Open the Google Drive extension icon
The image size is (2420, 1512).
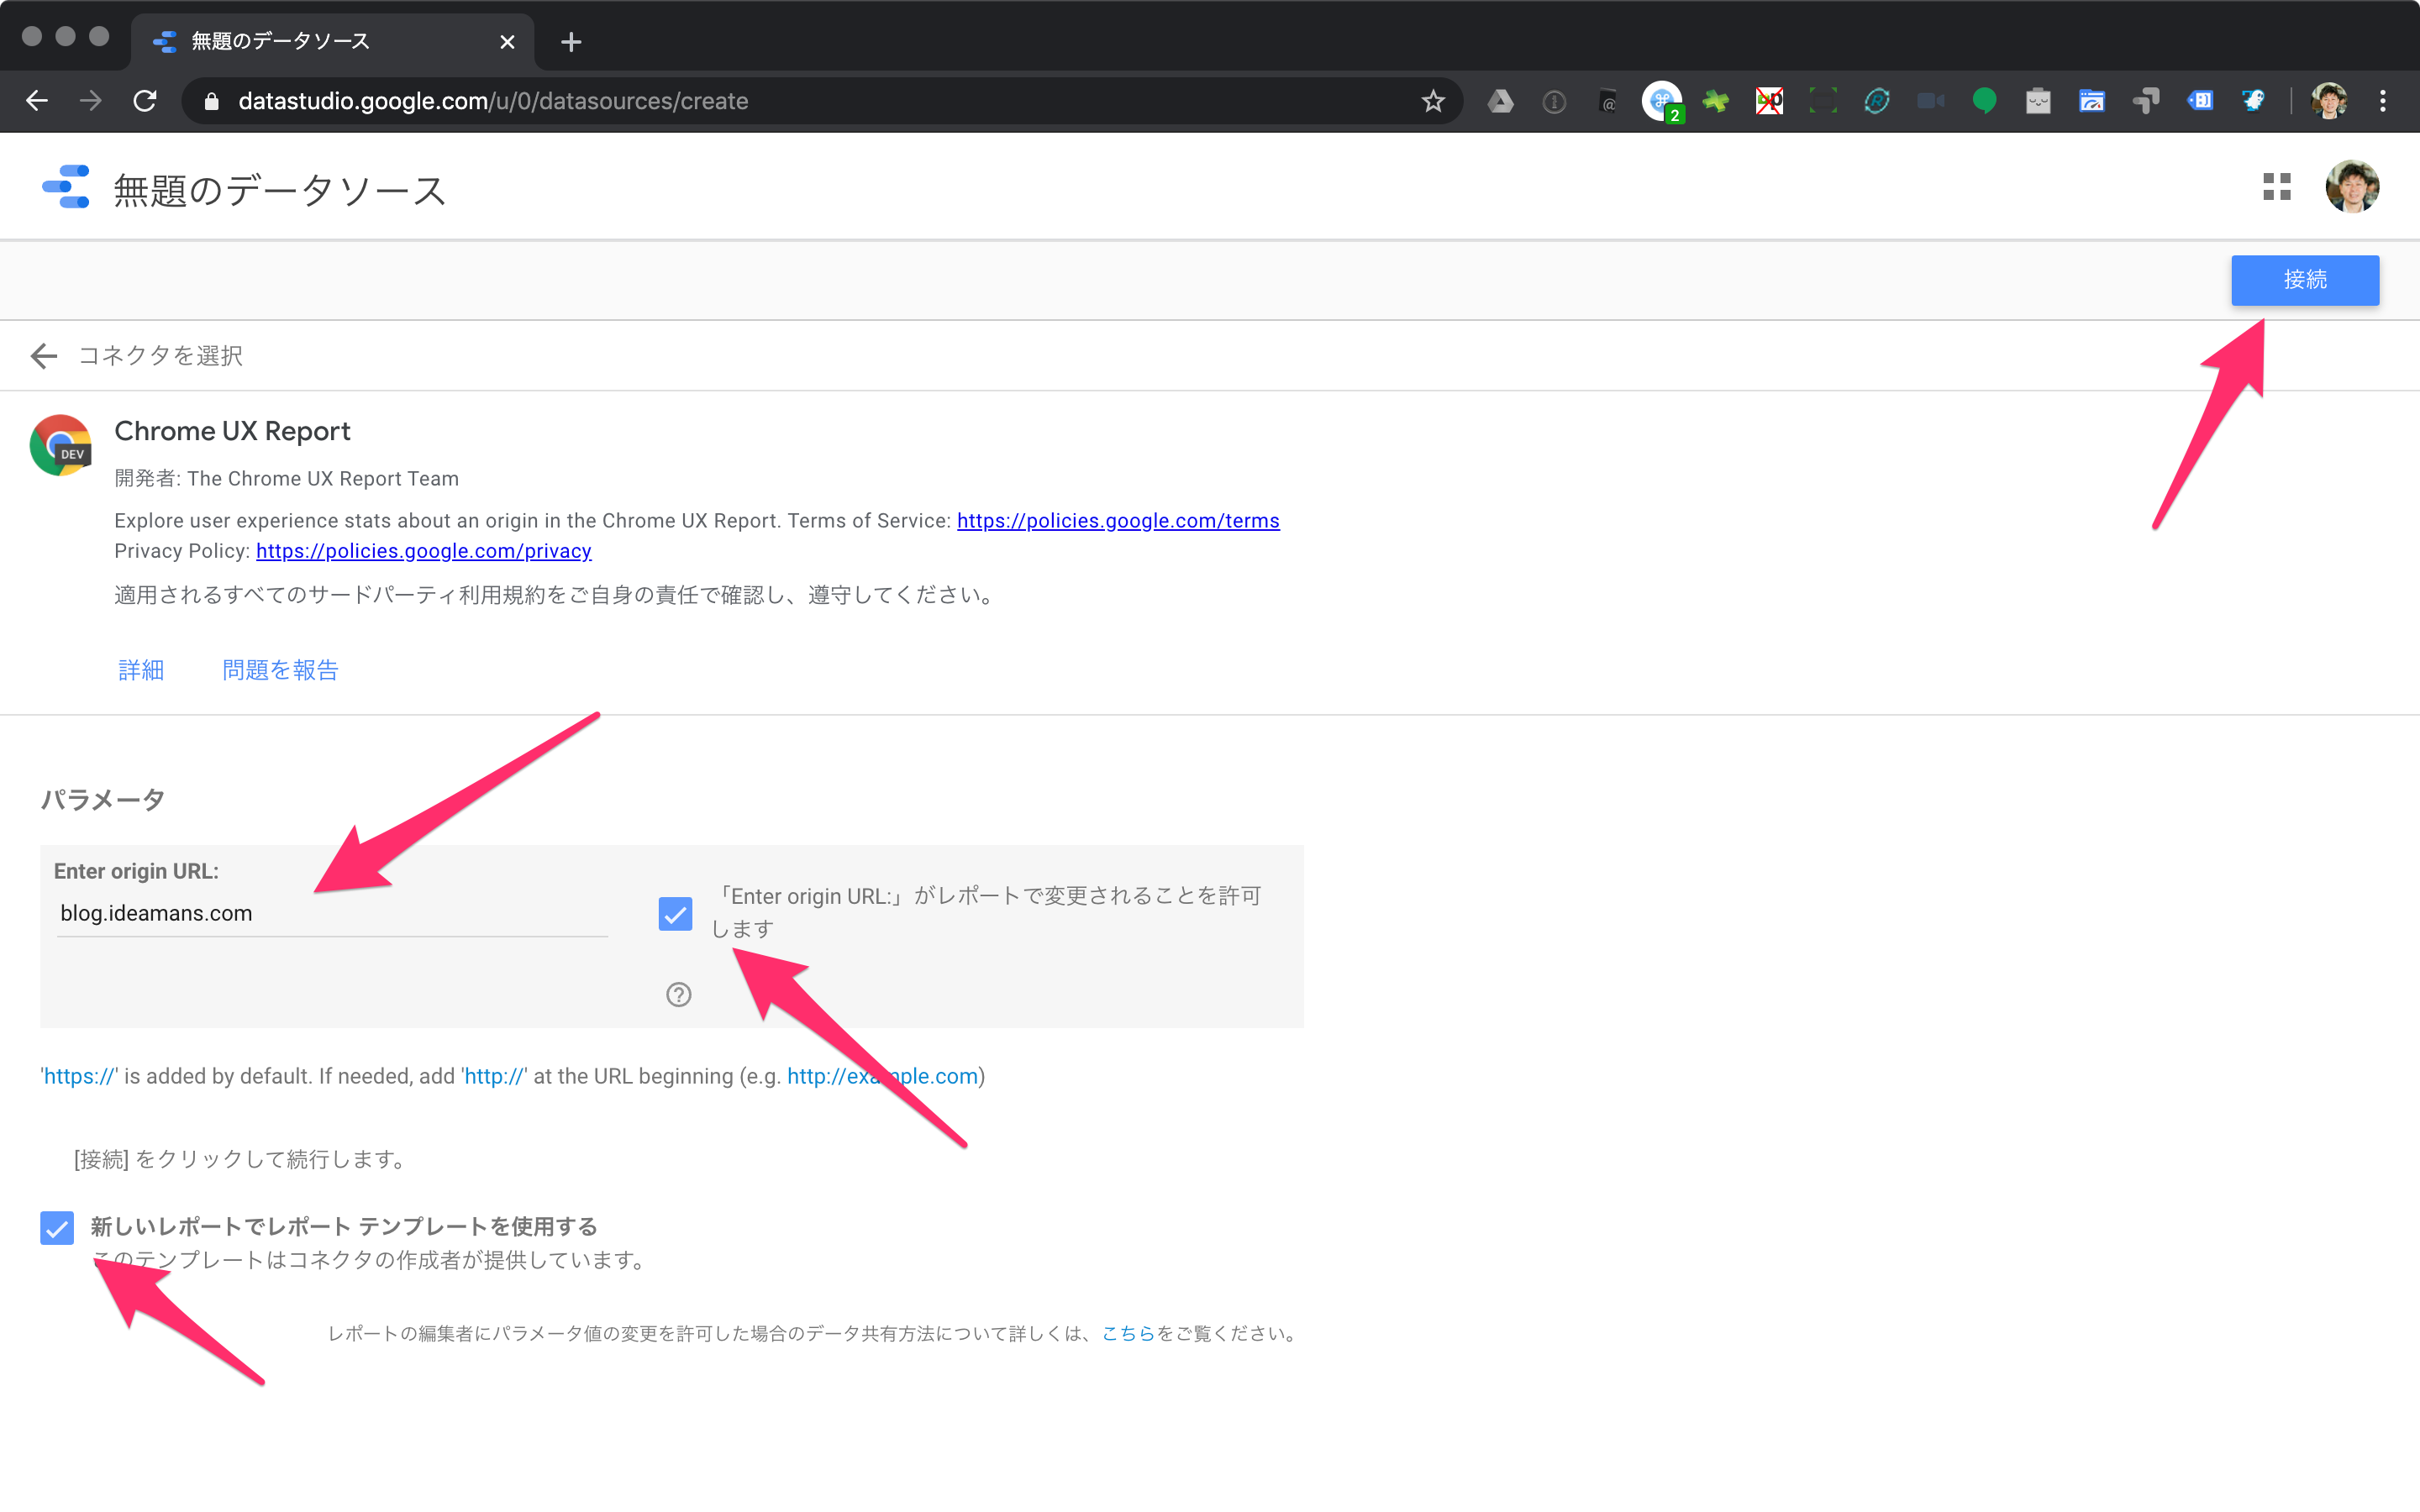point(1500,101)
